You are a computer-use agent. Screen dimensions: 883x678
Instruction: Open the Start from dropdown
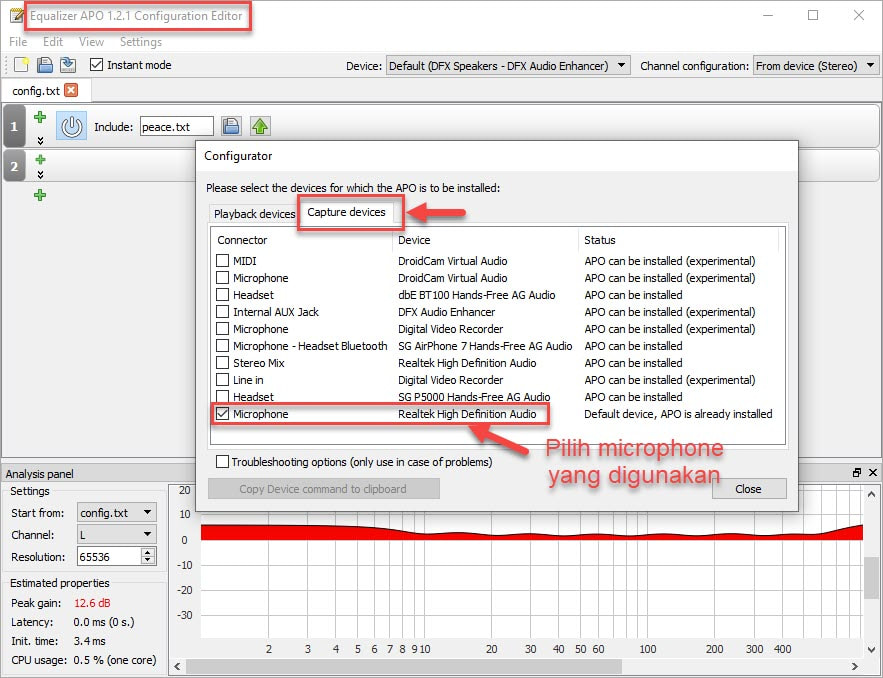tap(117, 512)
